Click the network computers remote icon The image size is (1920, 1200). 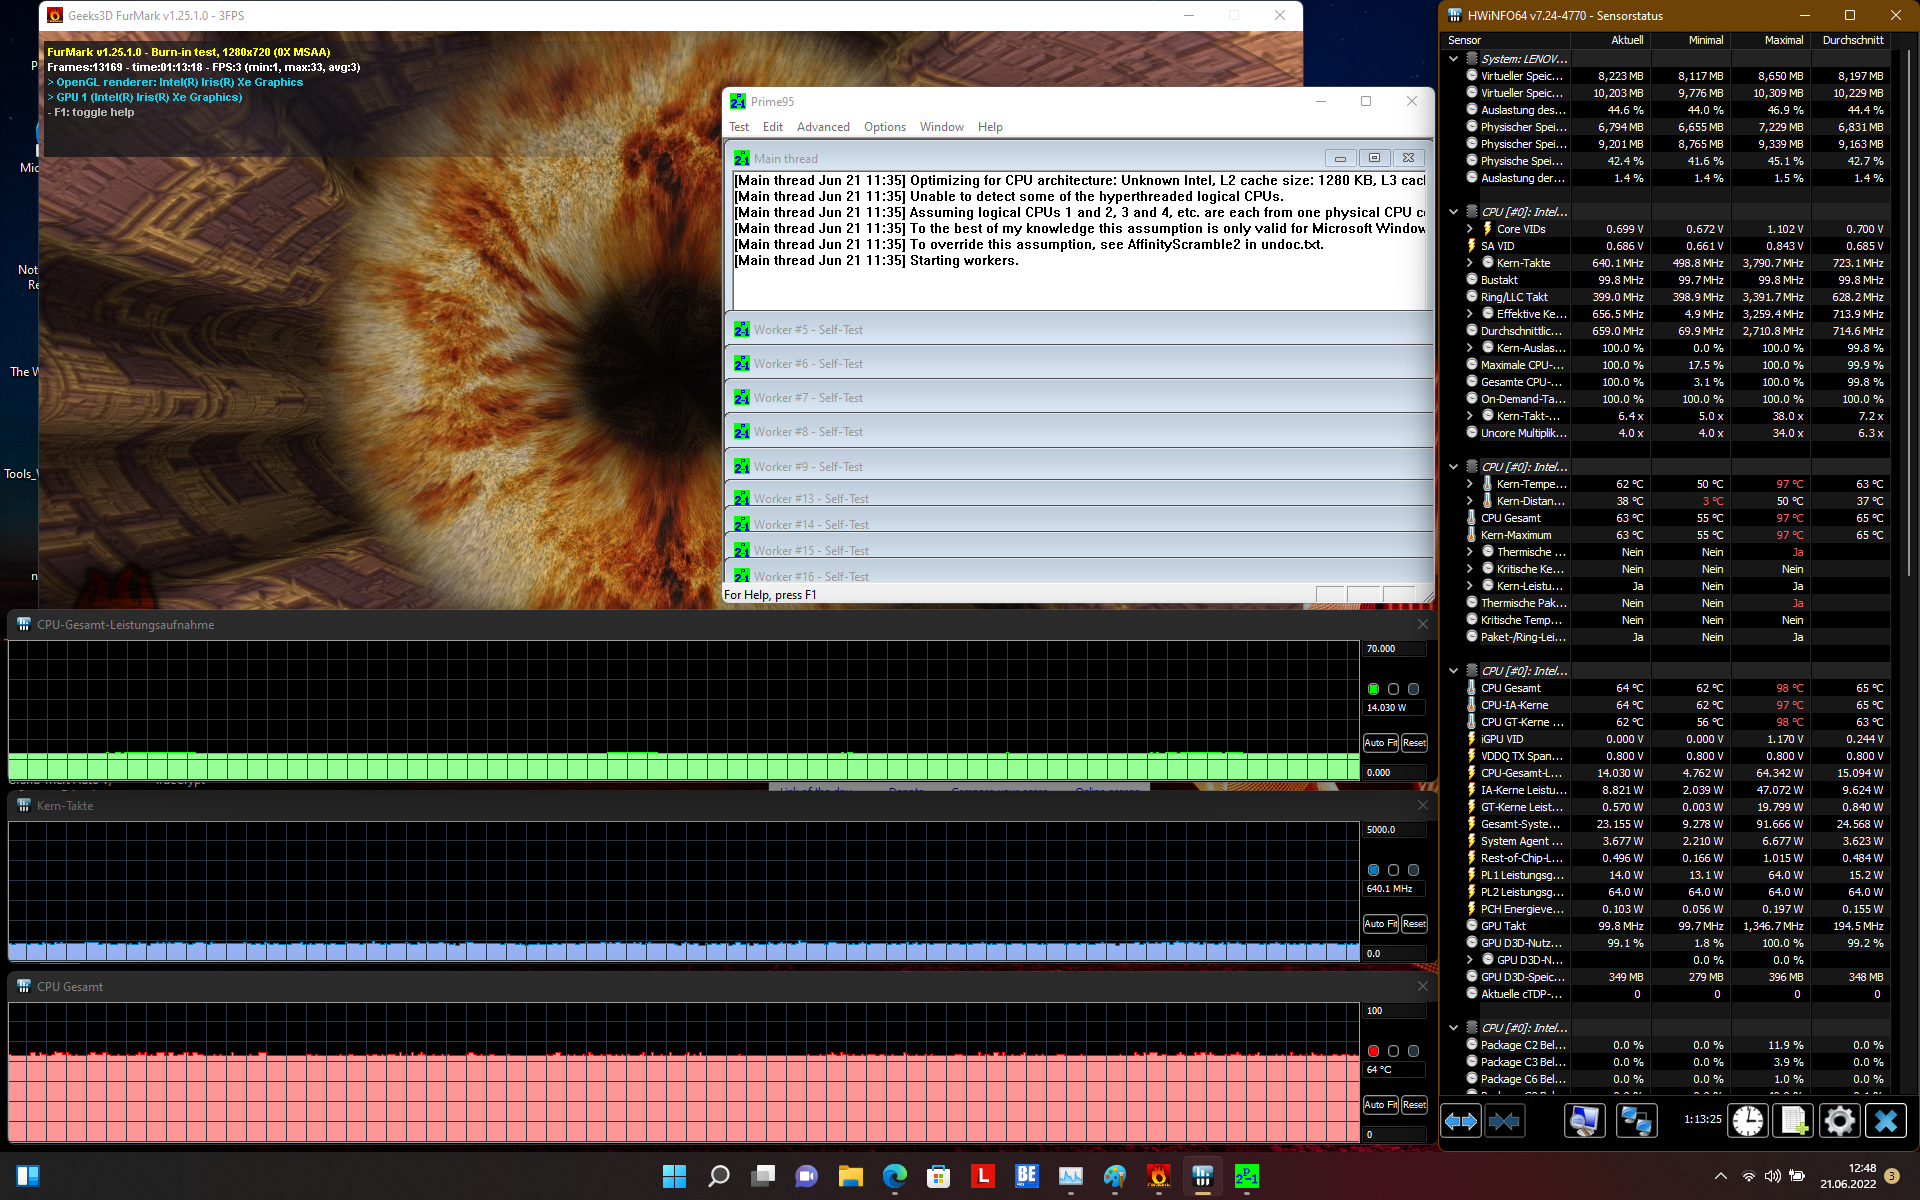1636,1121
